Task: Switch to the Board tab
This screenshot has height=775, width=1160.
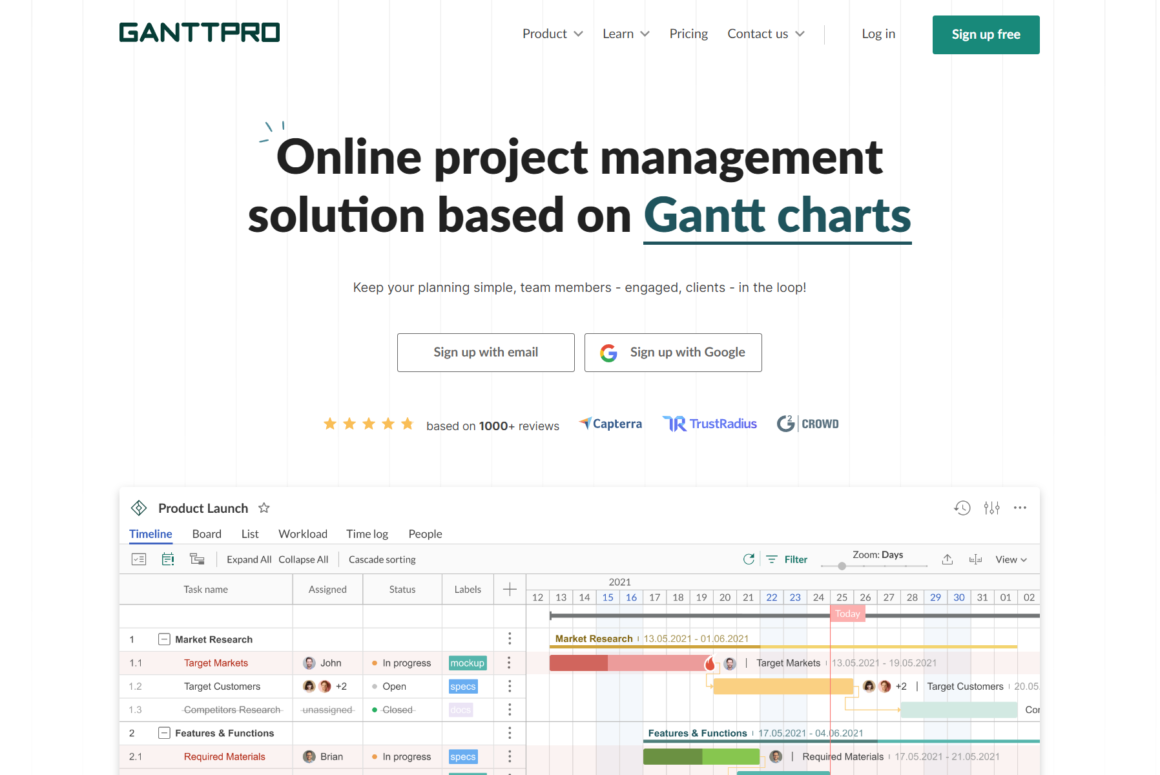Action: point(206,534)
